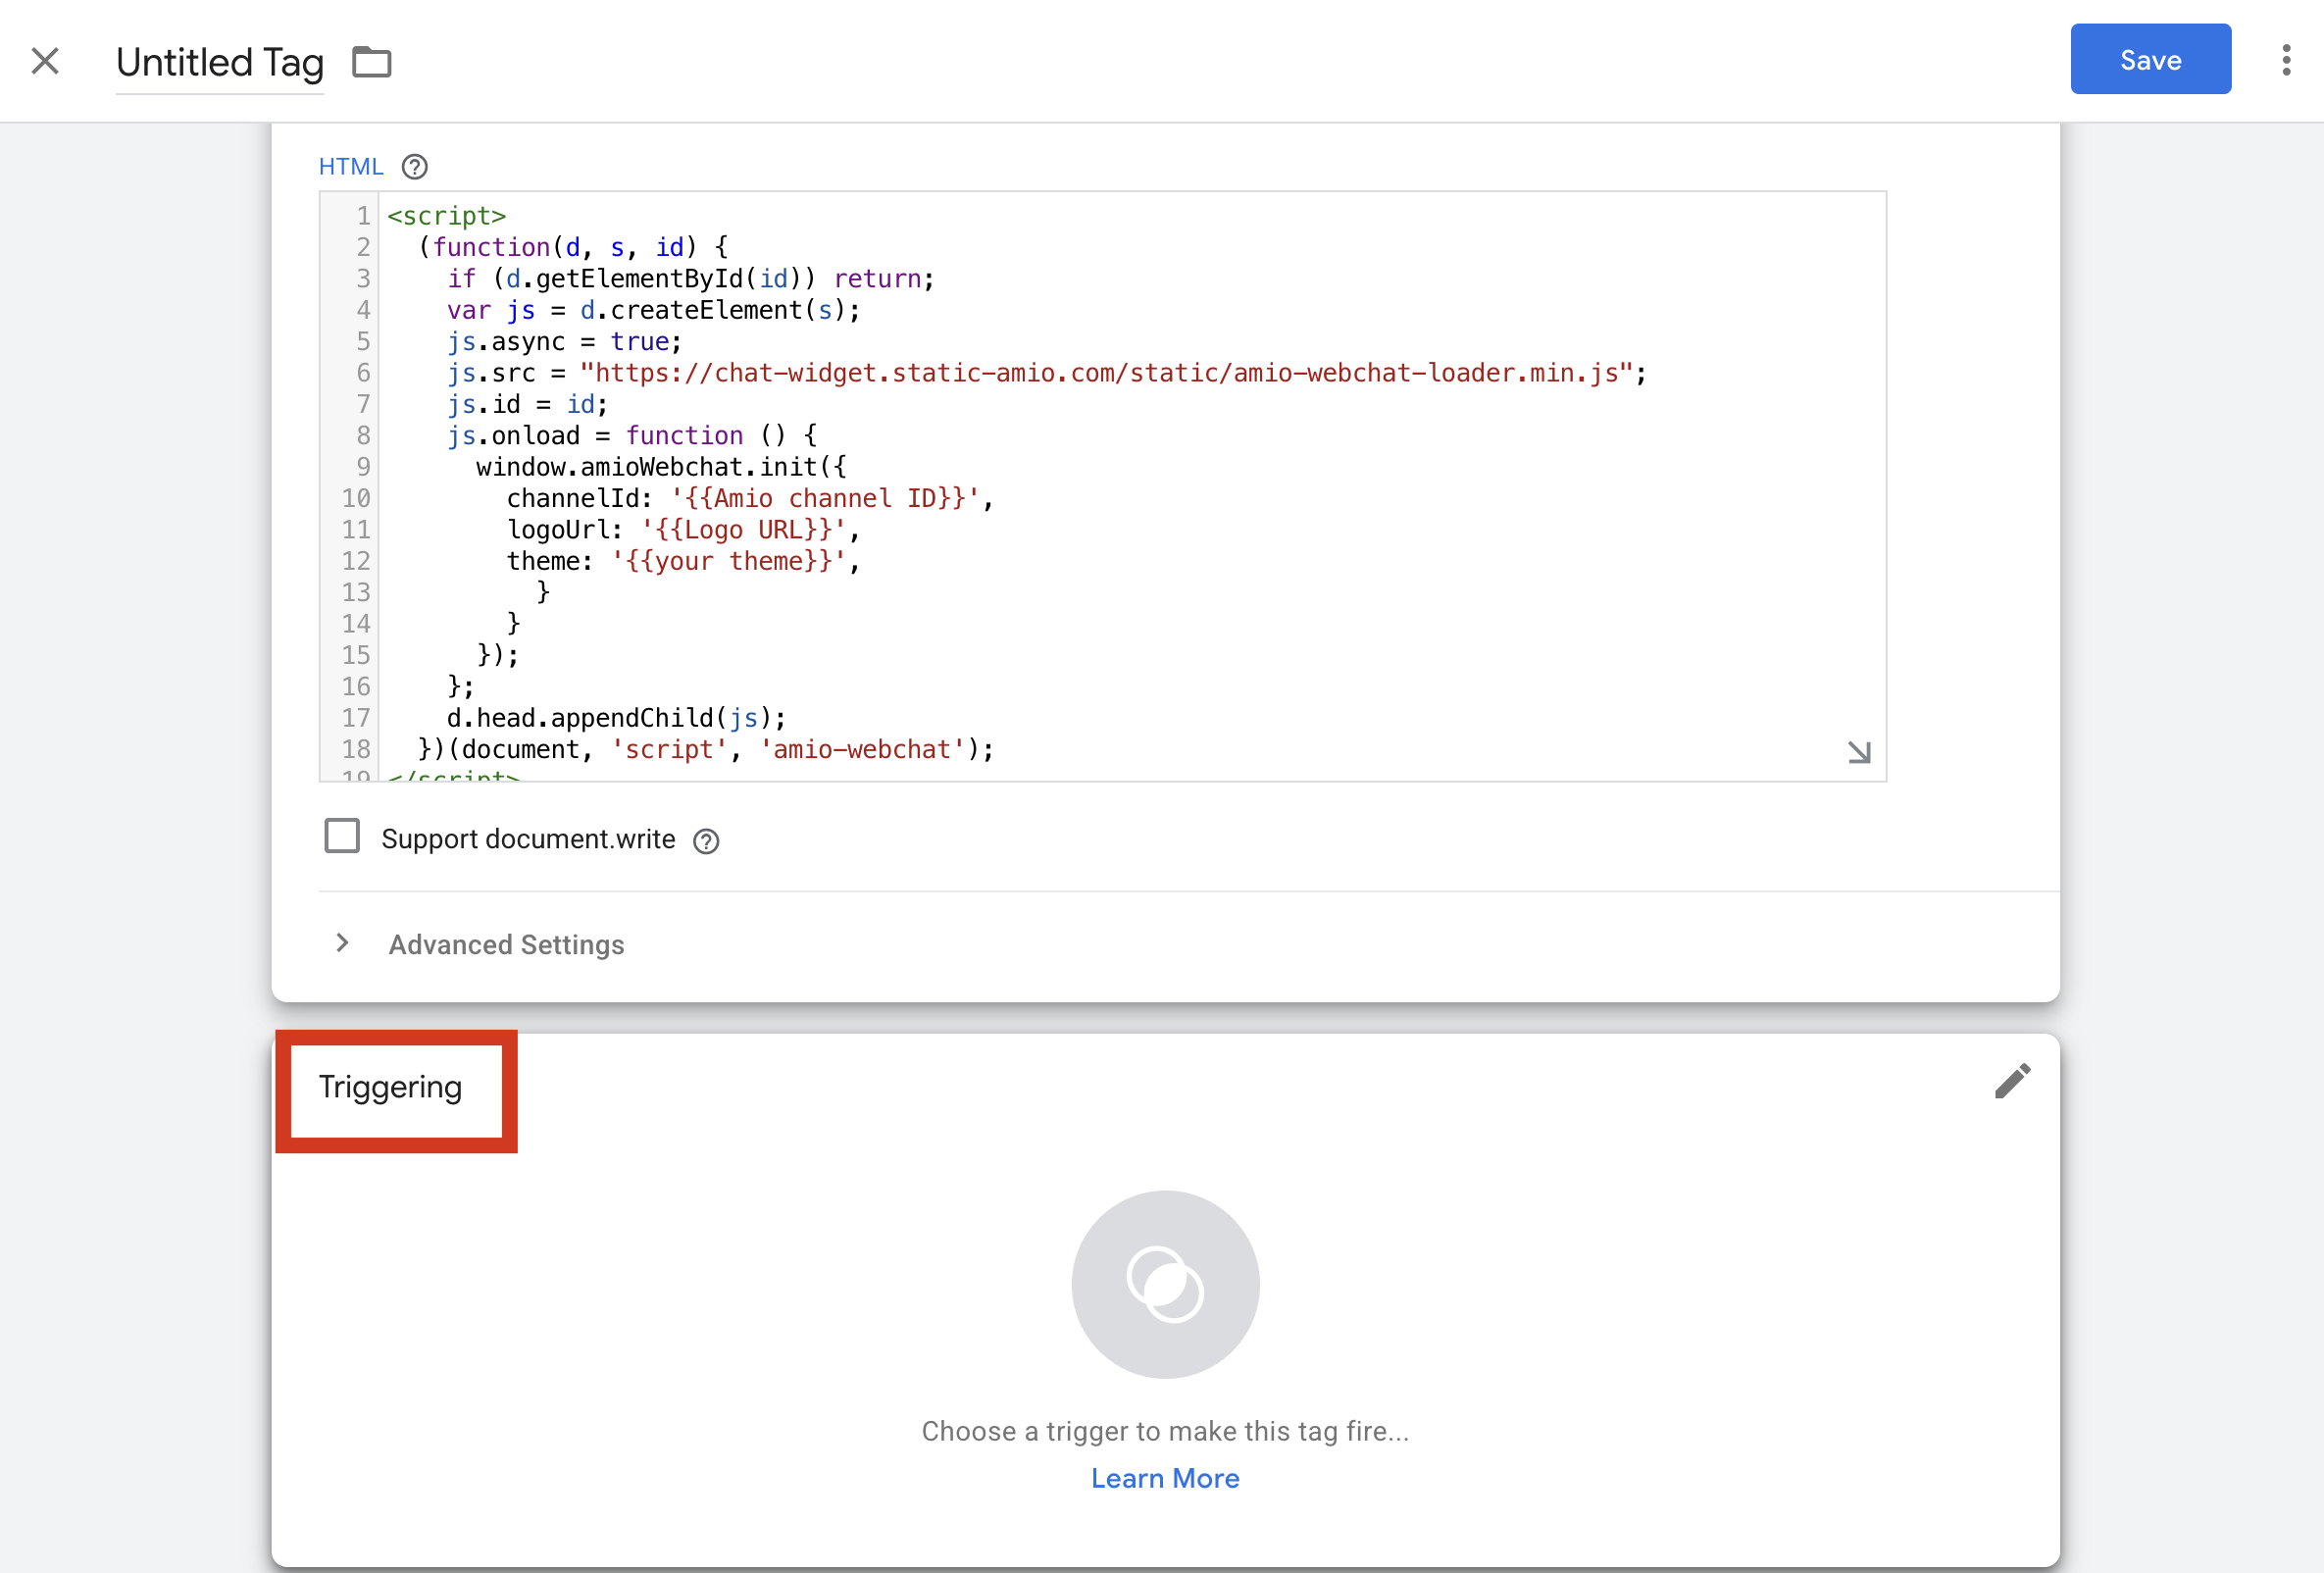
Task: Enable the Support document.write checkbox
Action: point(342,836)
